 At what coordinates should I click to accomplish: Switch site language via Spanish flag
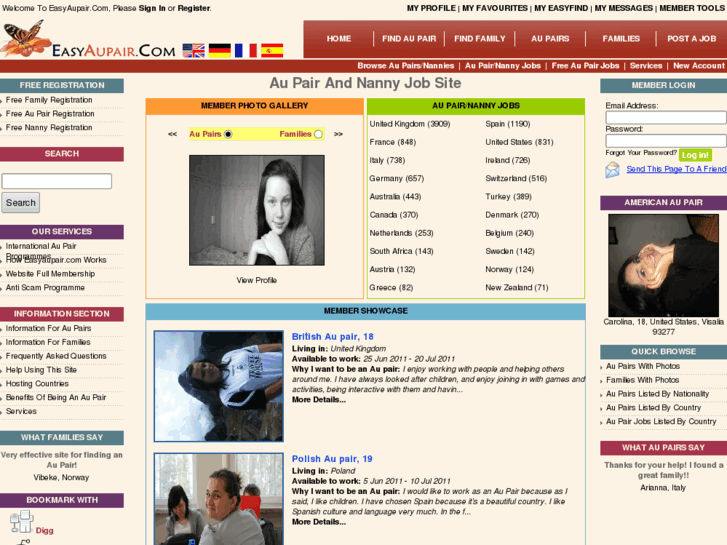[272, 51]
